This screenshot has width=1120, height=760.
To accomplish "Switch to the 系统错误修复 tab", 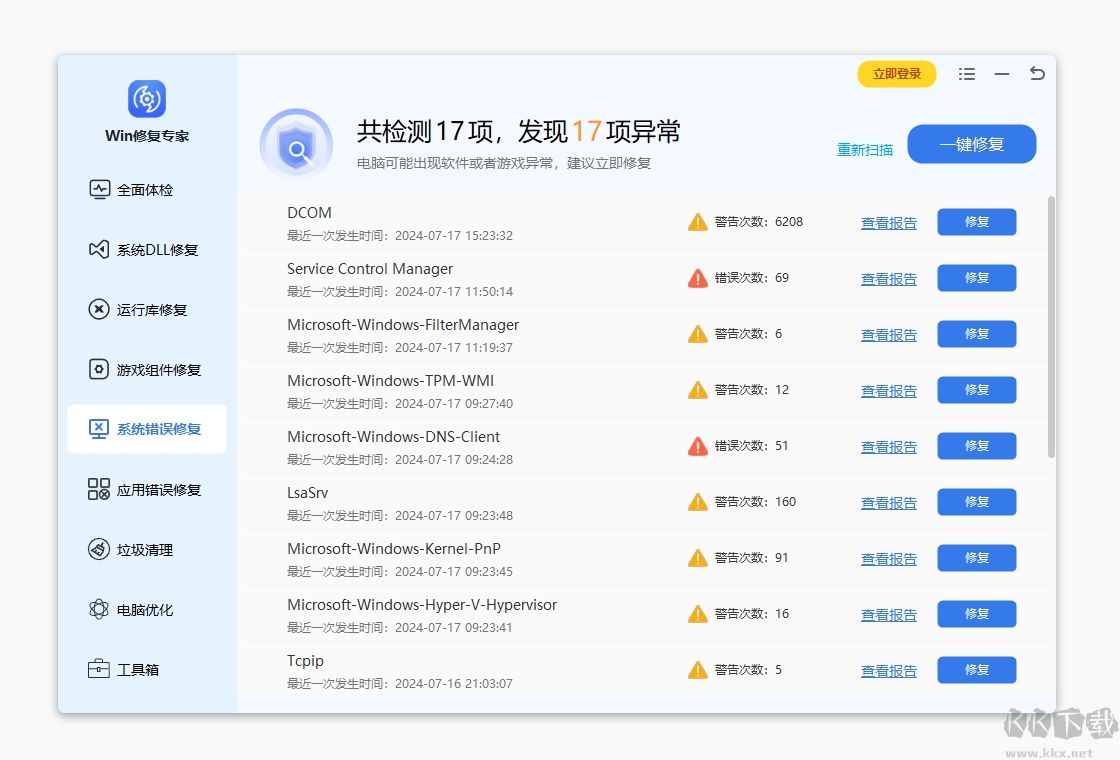I will point(147,429).
